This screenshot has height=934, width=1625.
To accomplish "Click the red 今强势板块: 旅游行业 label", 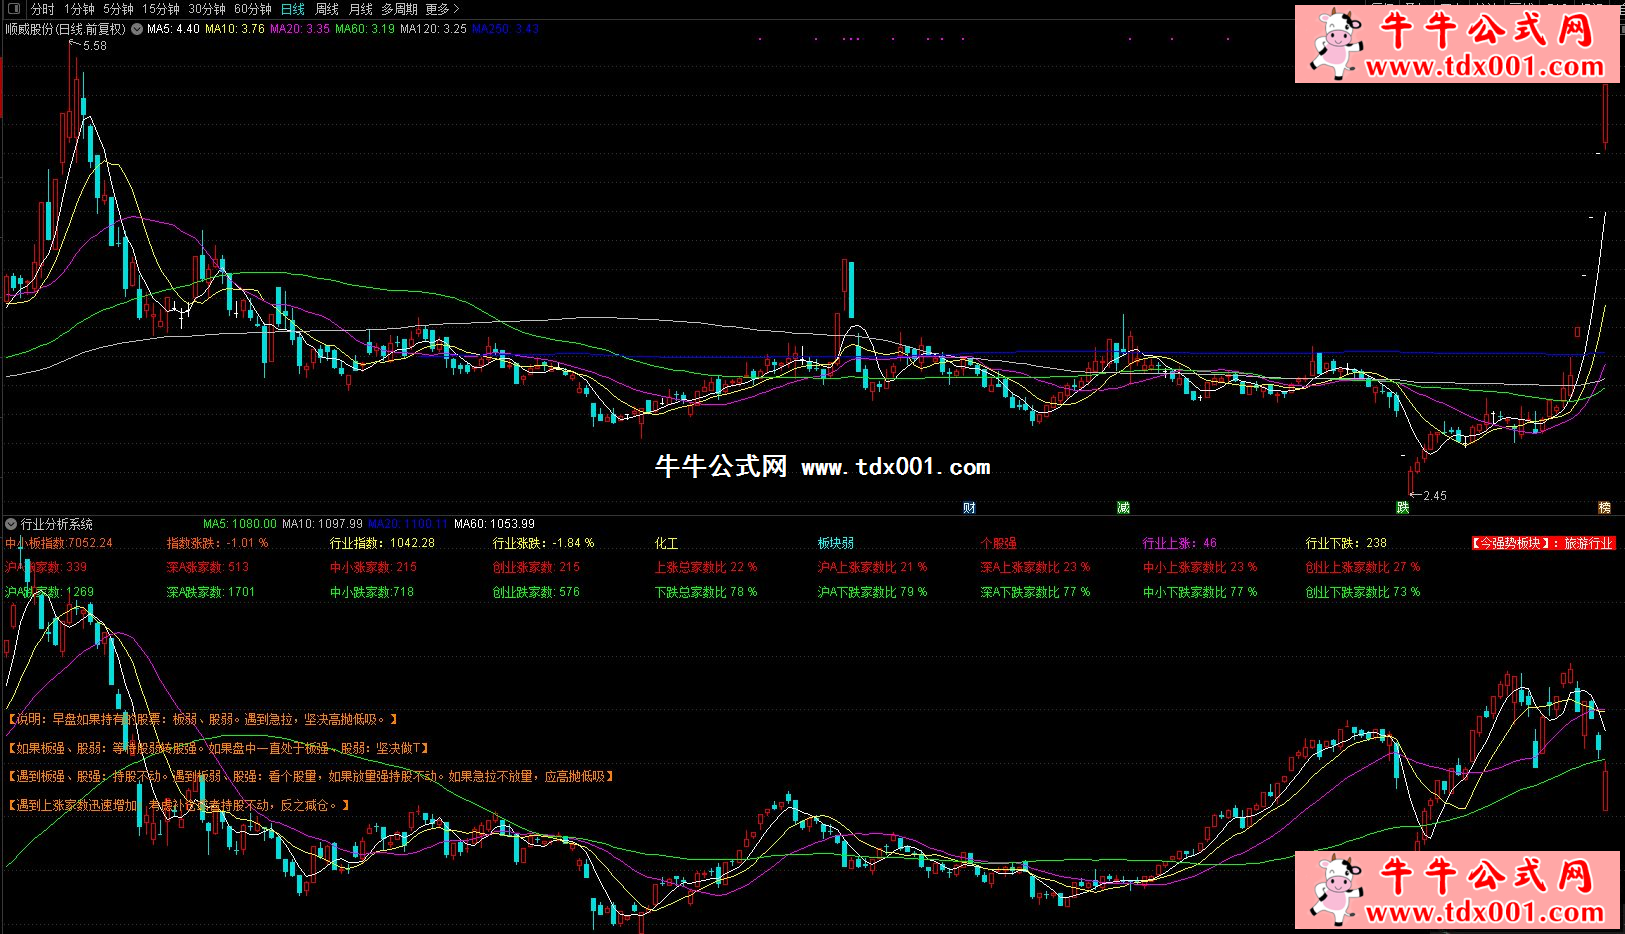I will (1542, 543).
